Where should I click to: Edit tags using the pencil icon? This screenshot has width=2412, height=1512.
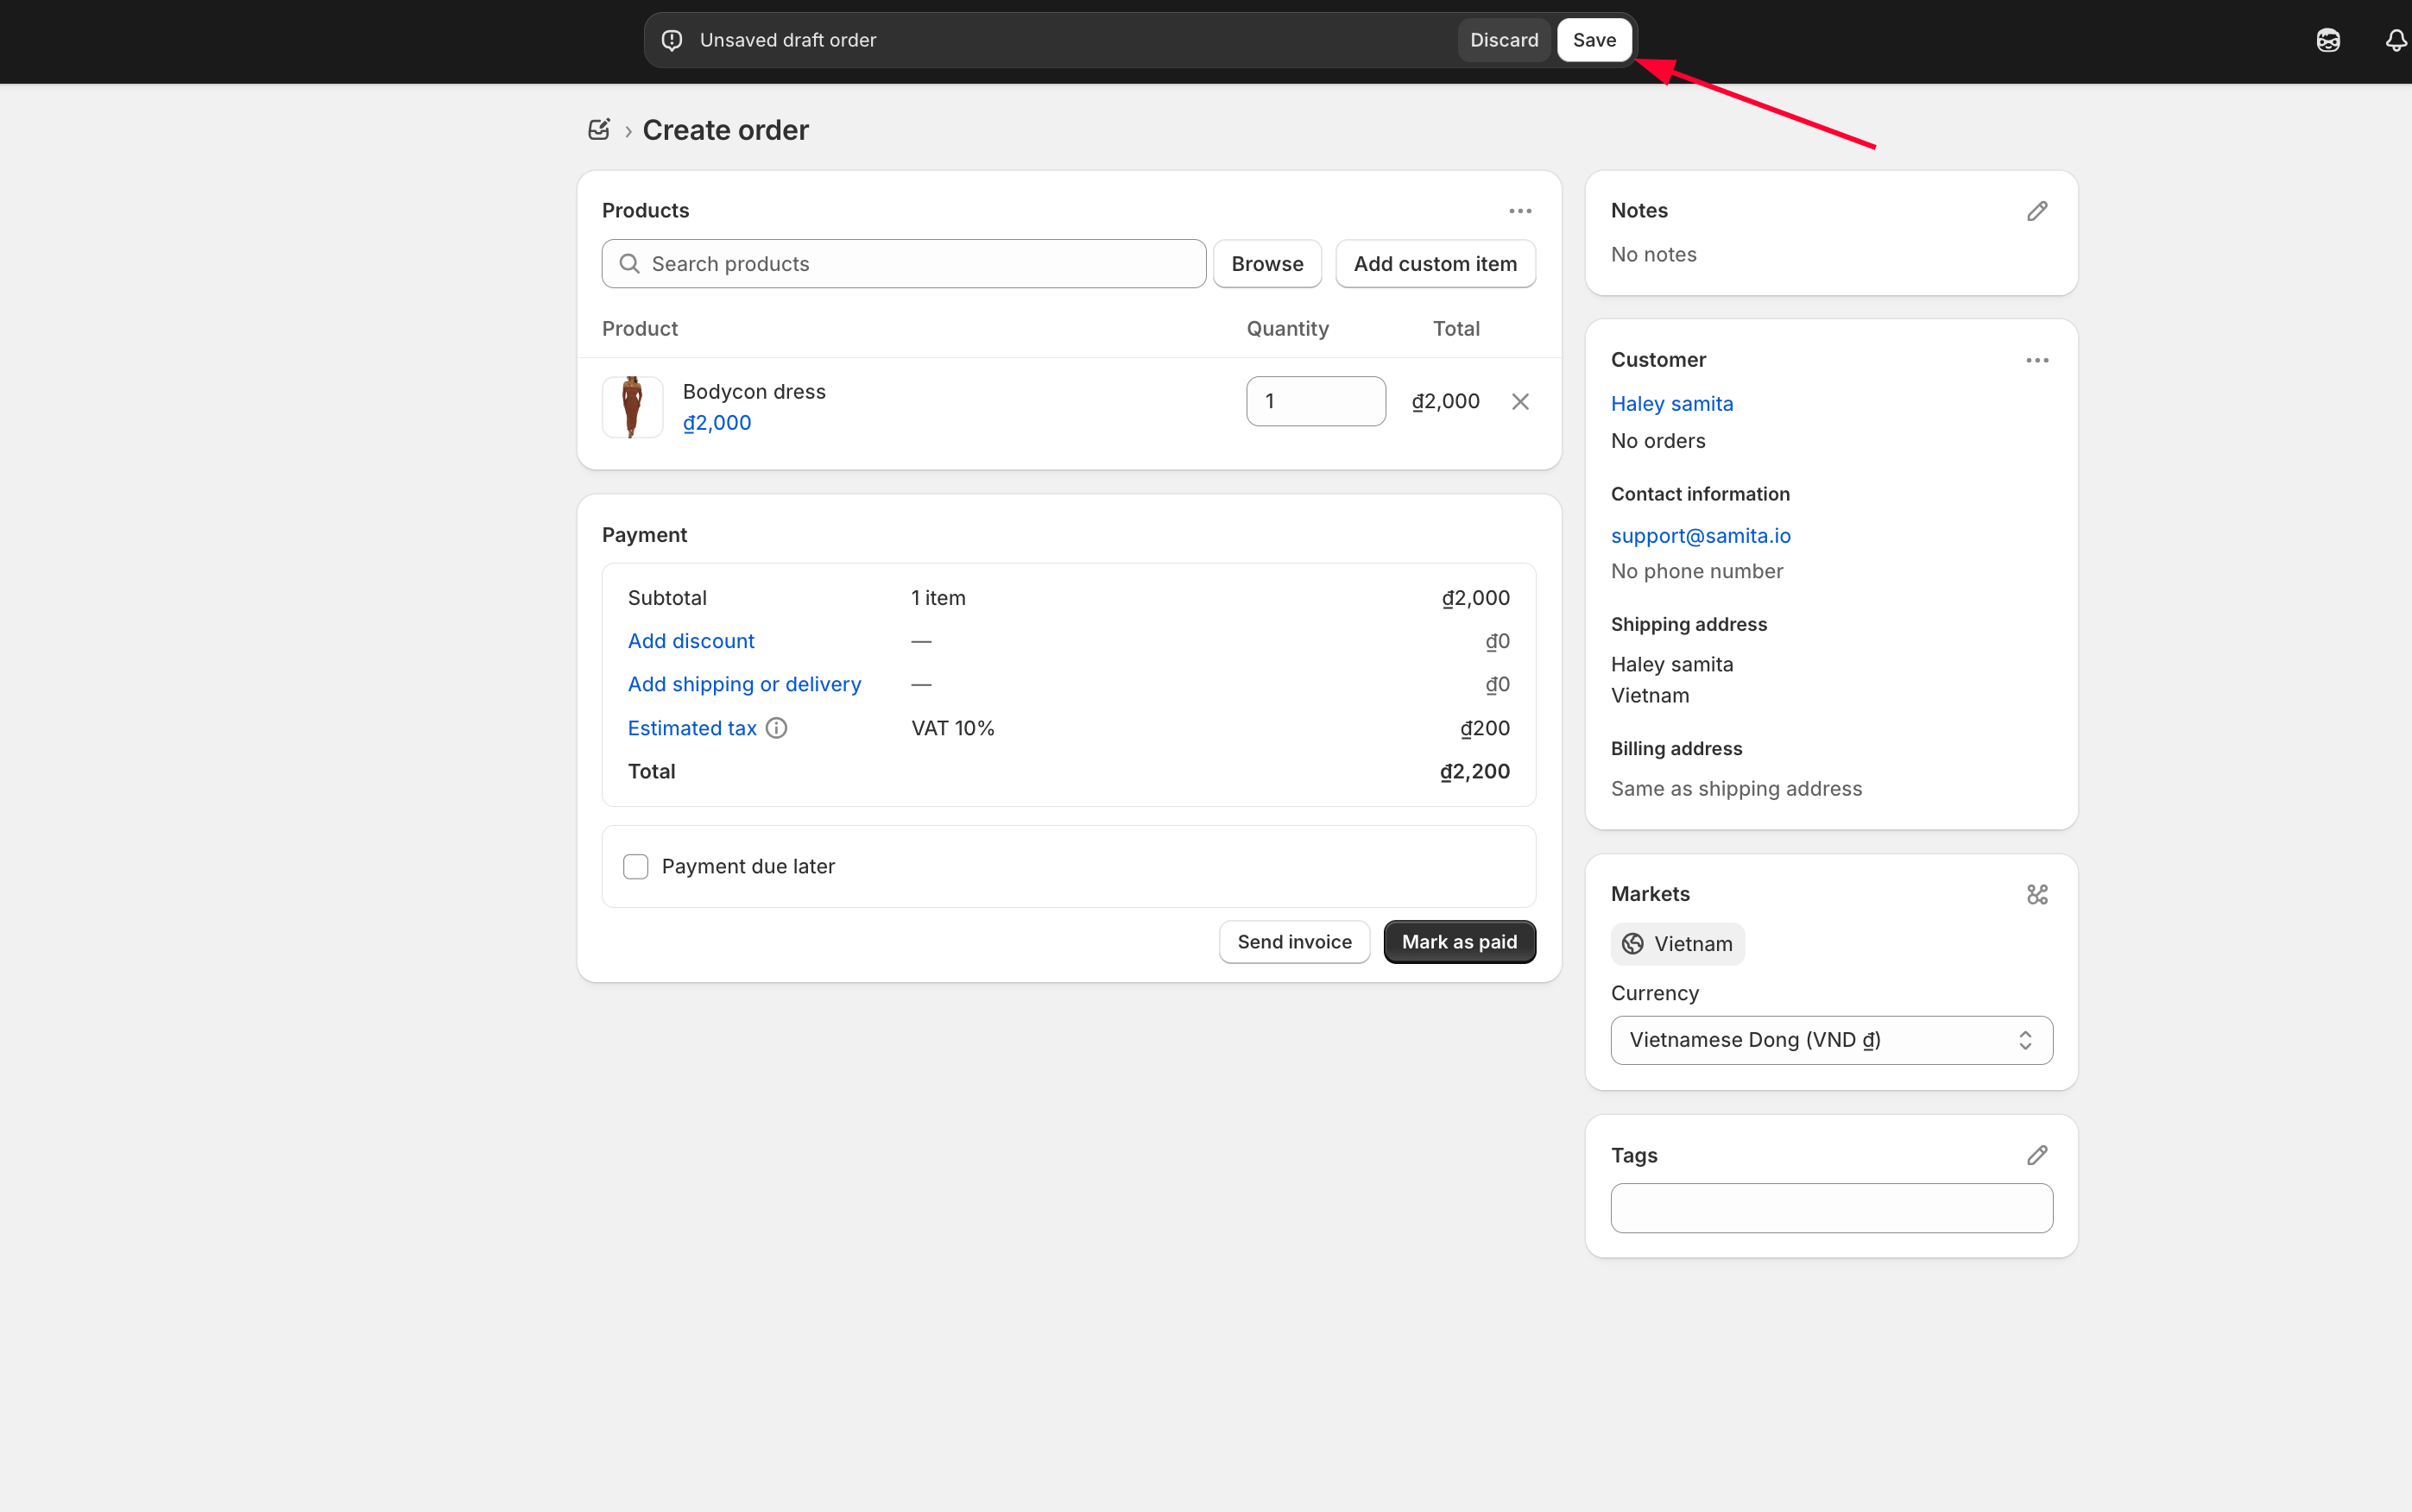pos(2037,1155)
